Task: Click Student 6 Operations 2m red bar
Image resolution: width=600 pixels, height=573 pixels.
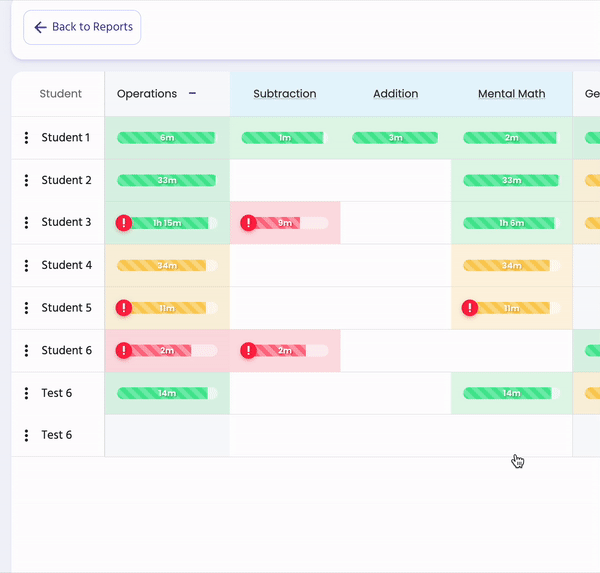Action: tap(167, 350)
